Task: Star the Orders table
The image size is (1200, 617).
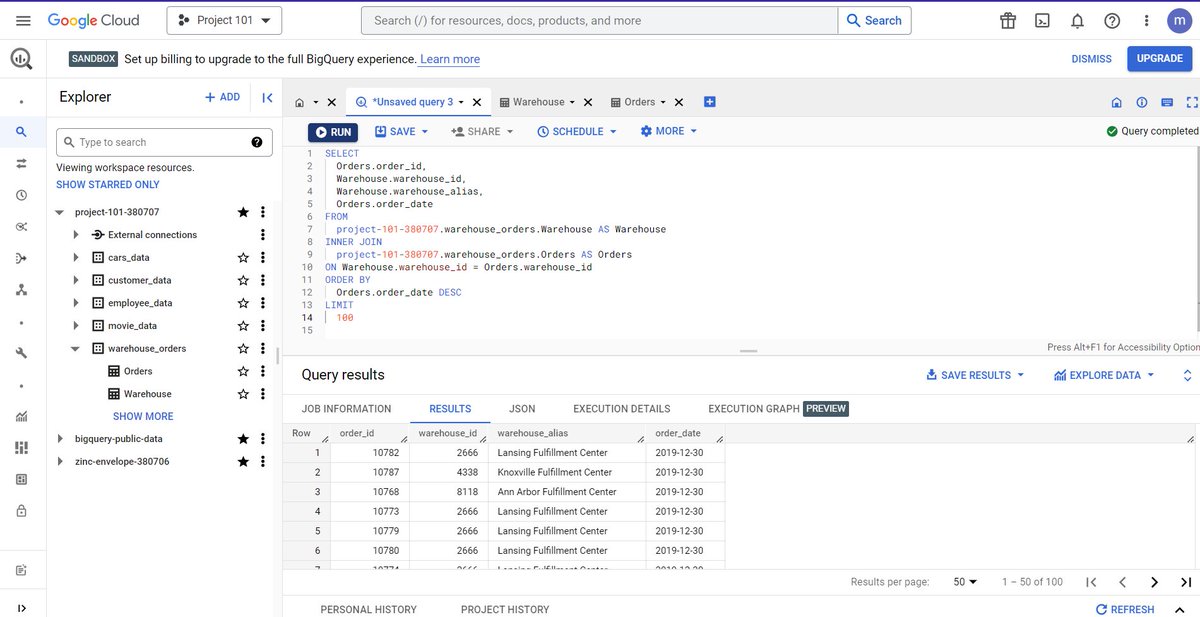Action: [x=243, y=371]
